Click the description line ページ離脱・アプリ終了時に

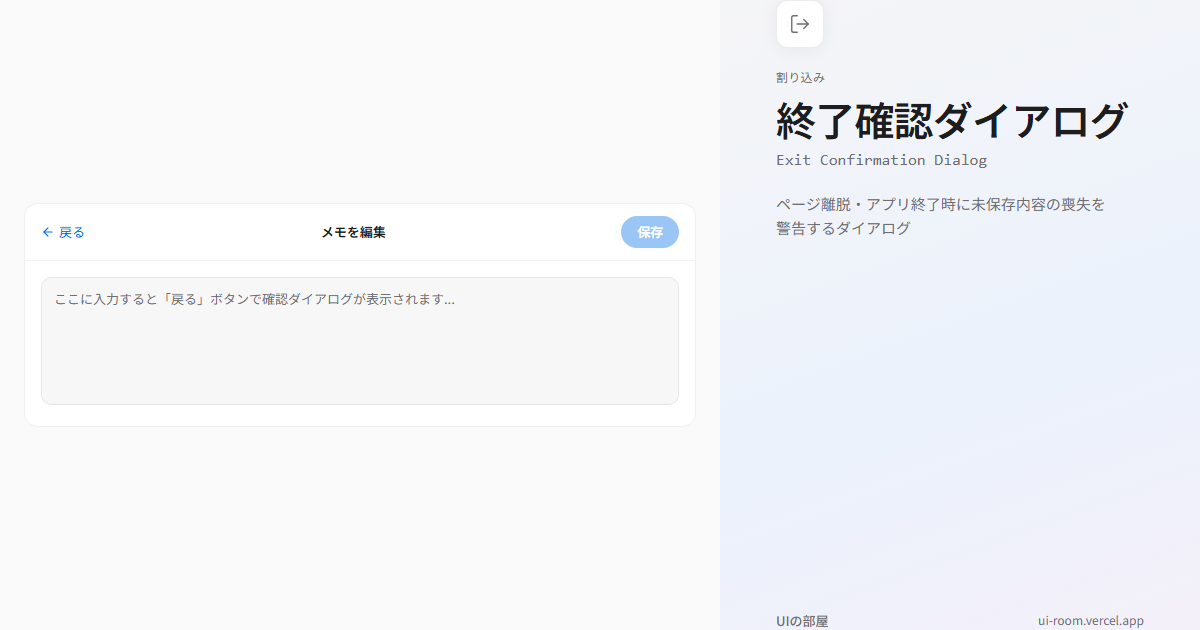pos(941,204)
